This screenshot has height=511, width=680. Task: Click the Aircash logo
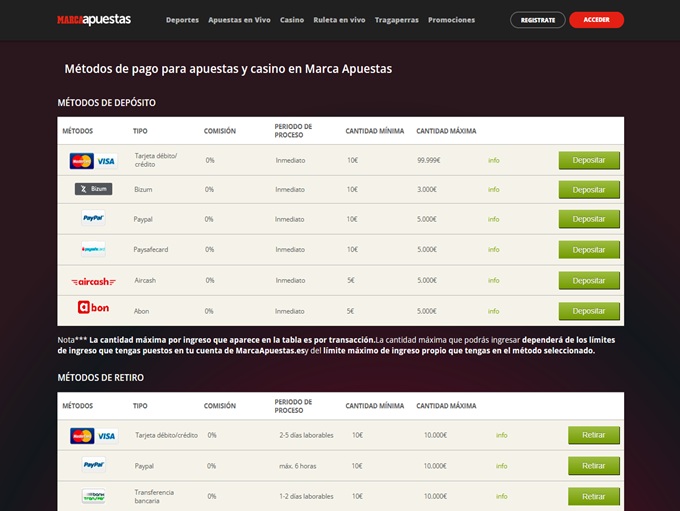tap(93, 281)
